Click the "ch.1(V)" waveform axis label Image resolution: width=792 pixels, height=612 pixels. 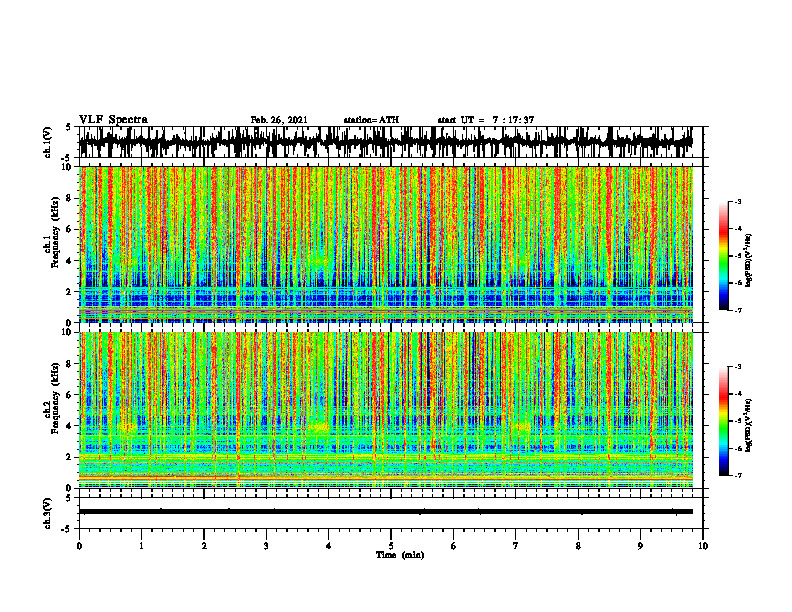[47, 142]
